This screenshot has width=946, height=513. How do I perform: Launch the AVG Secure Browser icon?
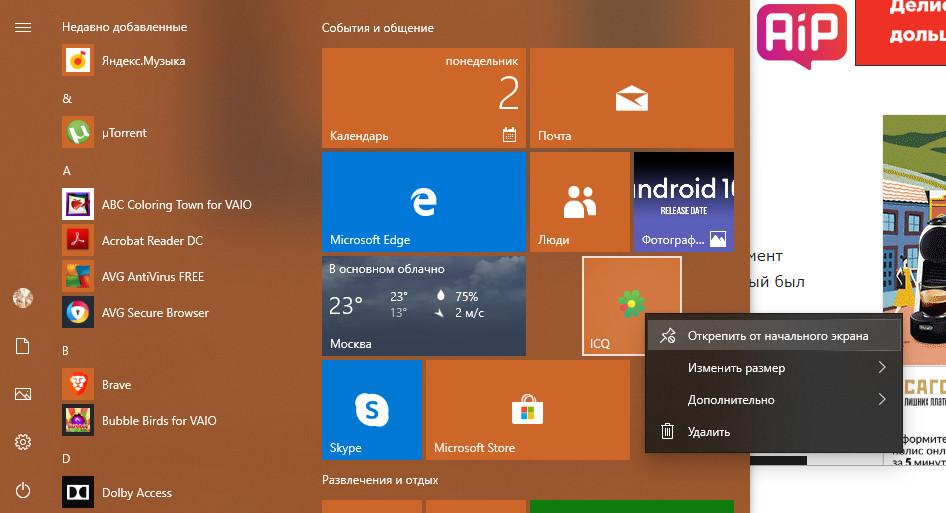point(78,312)
